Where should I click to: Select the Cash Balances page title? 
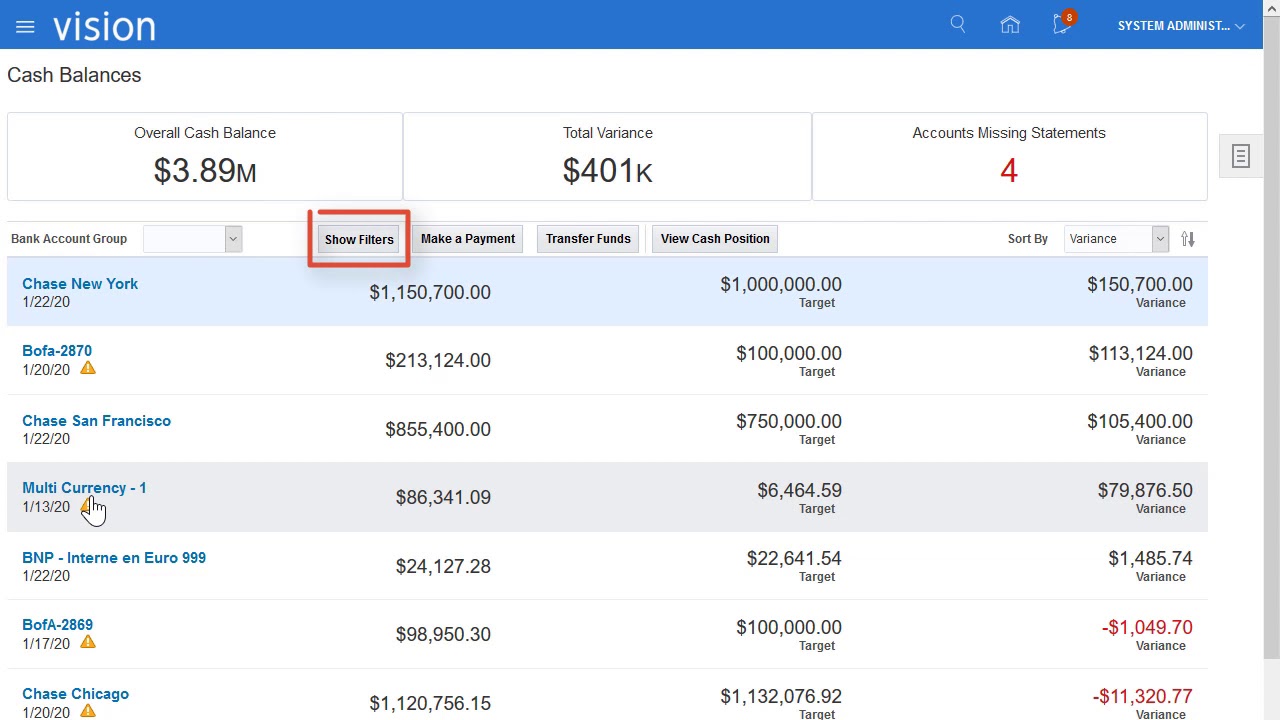[x=74, y=75]
